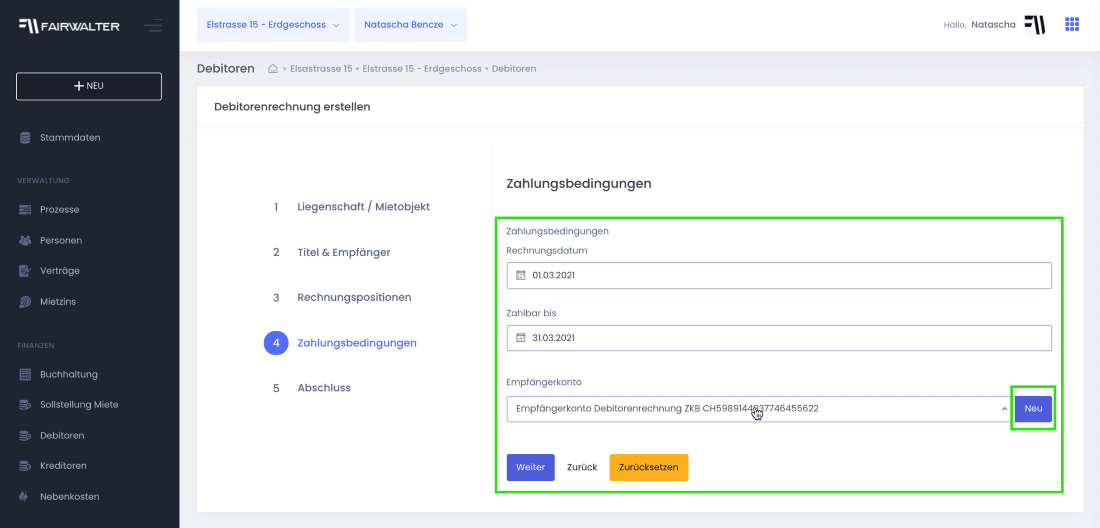
Task: Click the + NEU sidebar button
Action: pyautogui.click(x=89, y=87)
